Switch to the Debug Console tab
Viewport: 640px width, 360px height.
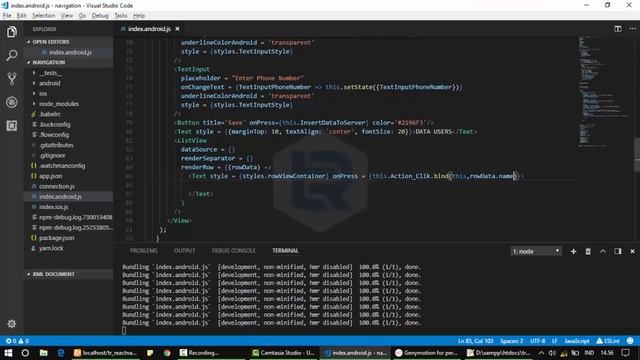click(x=233, y=251)
